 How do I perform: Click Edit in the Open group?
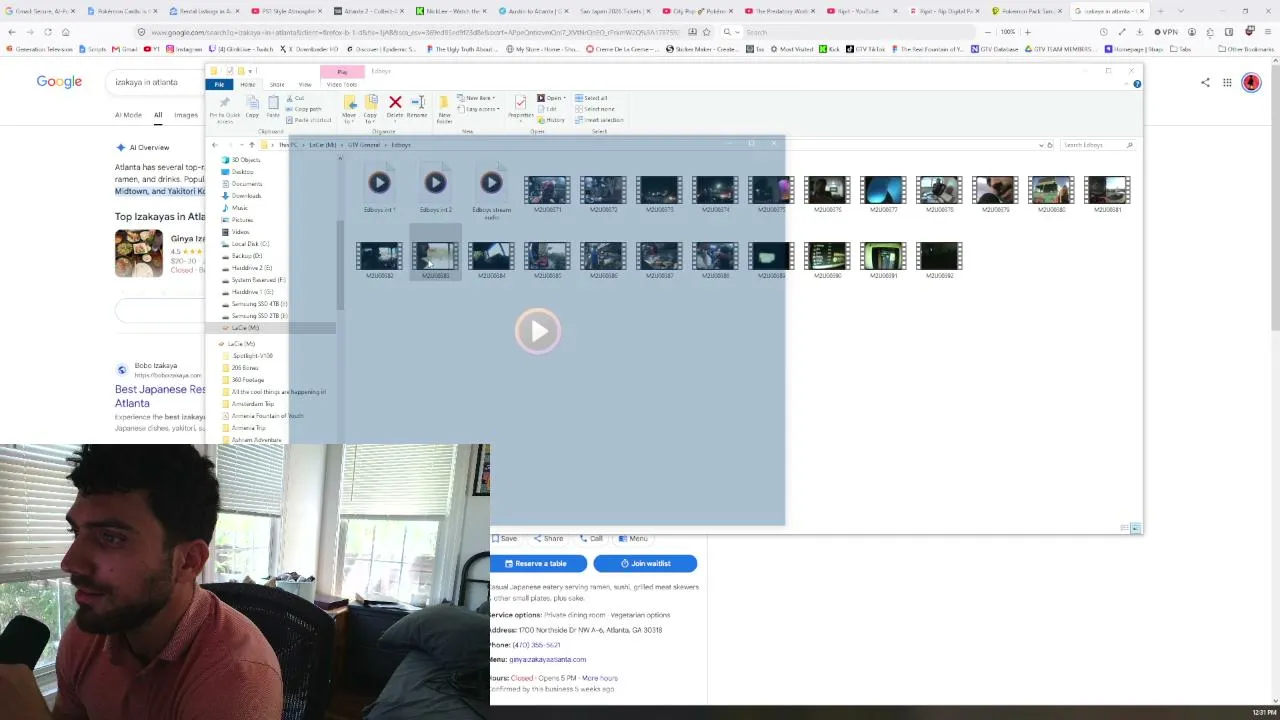pyautogui.click(x=548, y=109)
